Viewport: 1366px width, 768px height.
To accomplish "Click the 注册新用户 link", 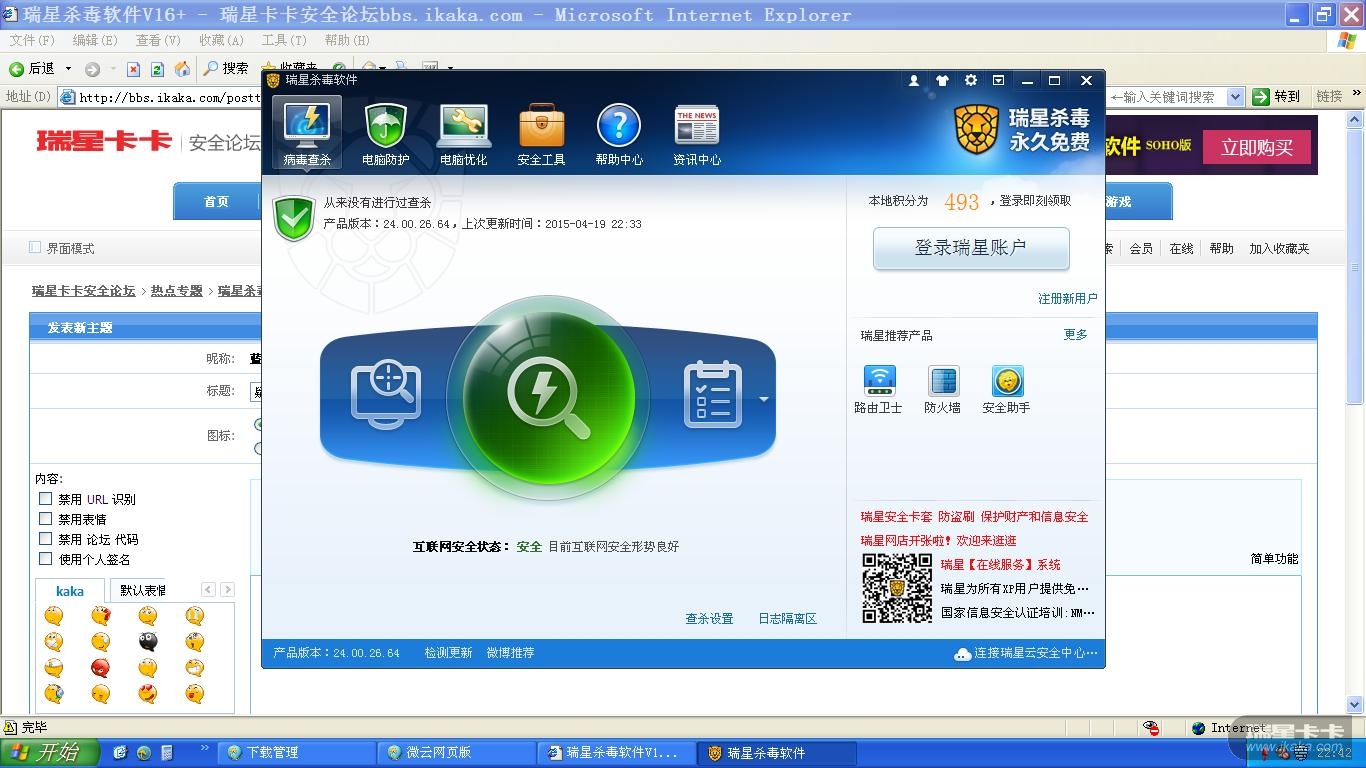I will pos(1067,298).
